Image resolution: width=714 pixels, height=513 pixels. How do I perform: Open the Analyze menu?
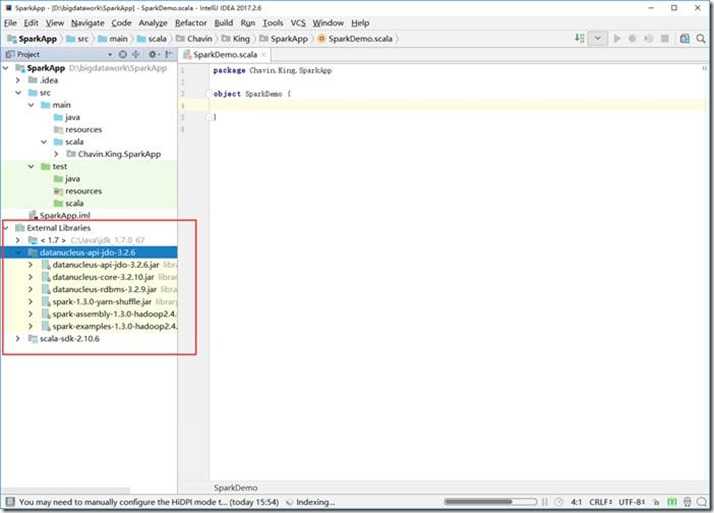click(x=153, y=23)
